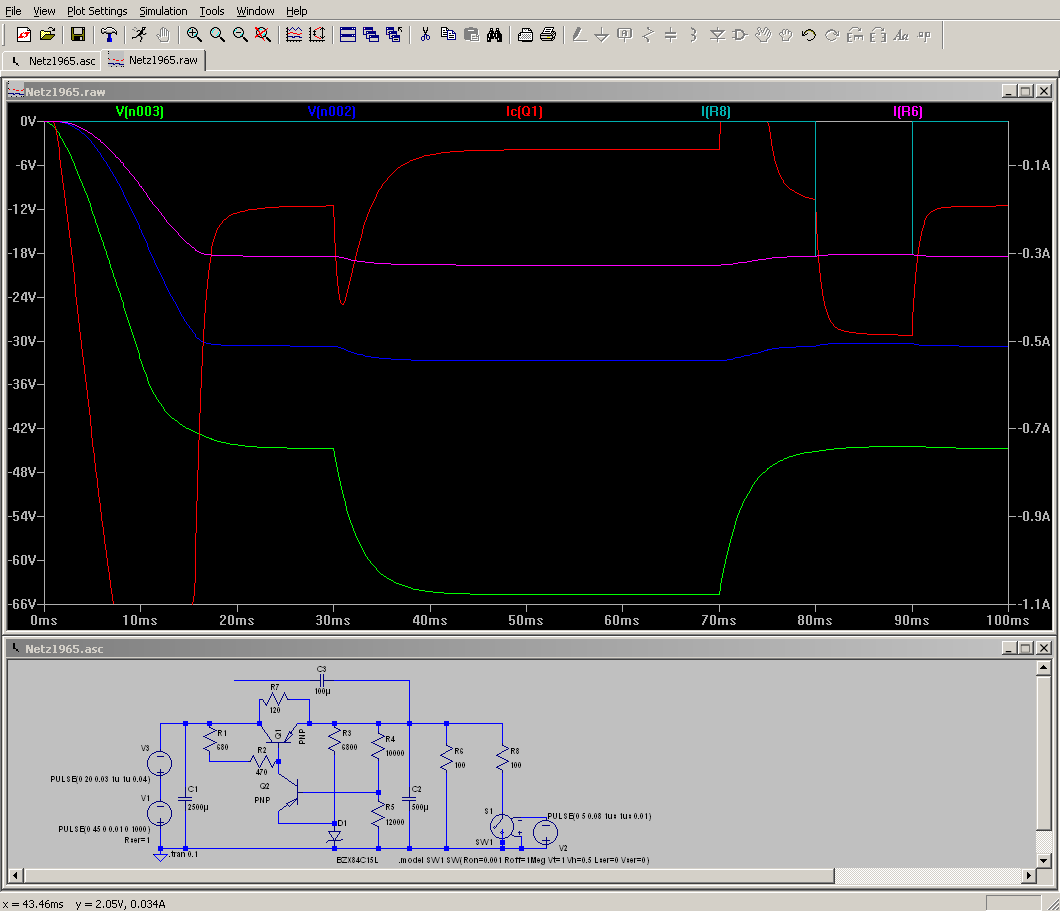Click the V(n002) trace label
Viewport: 1060px width, 911px height.
click(x=331, y=112)
